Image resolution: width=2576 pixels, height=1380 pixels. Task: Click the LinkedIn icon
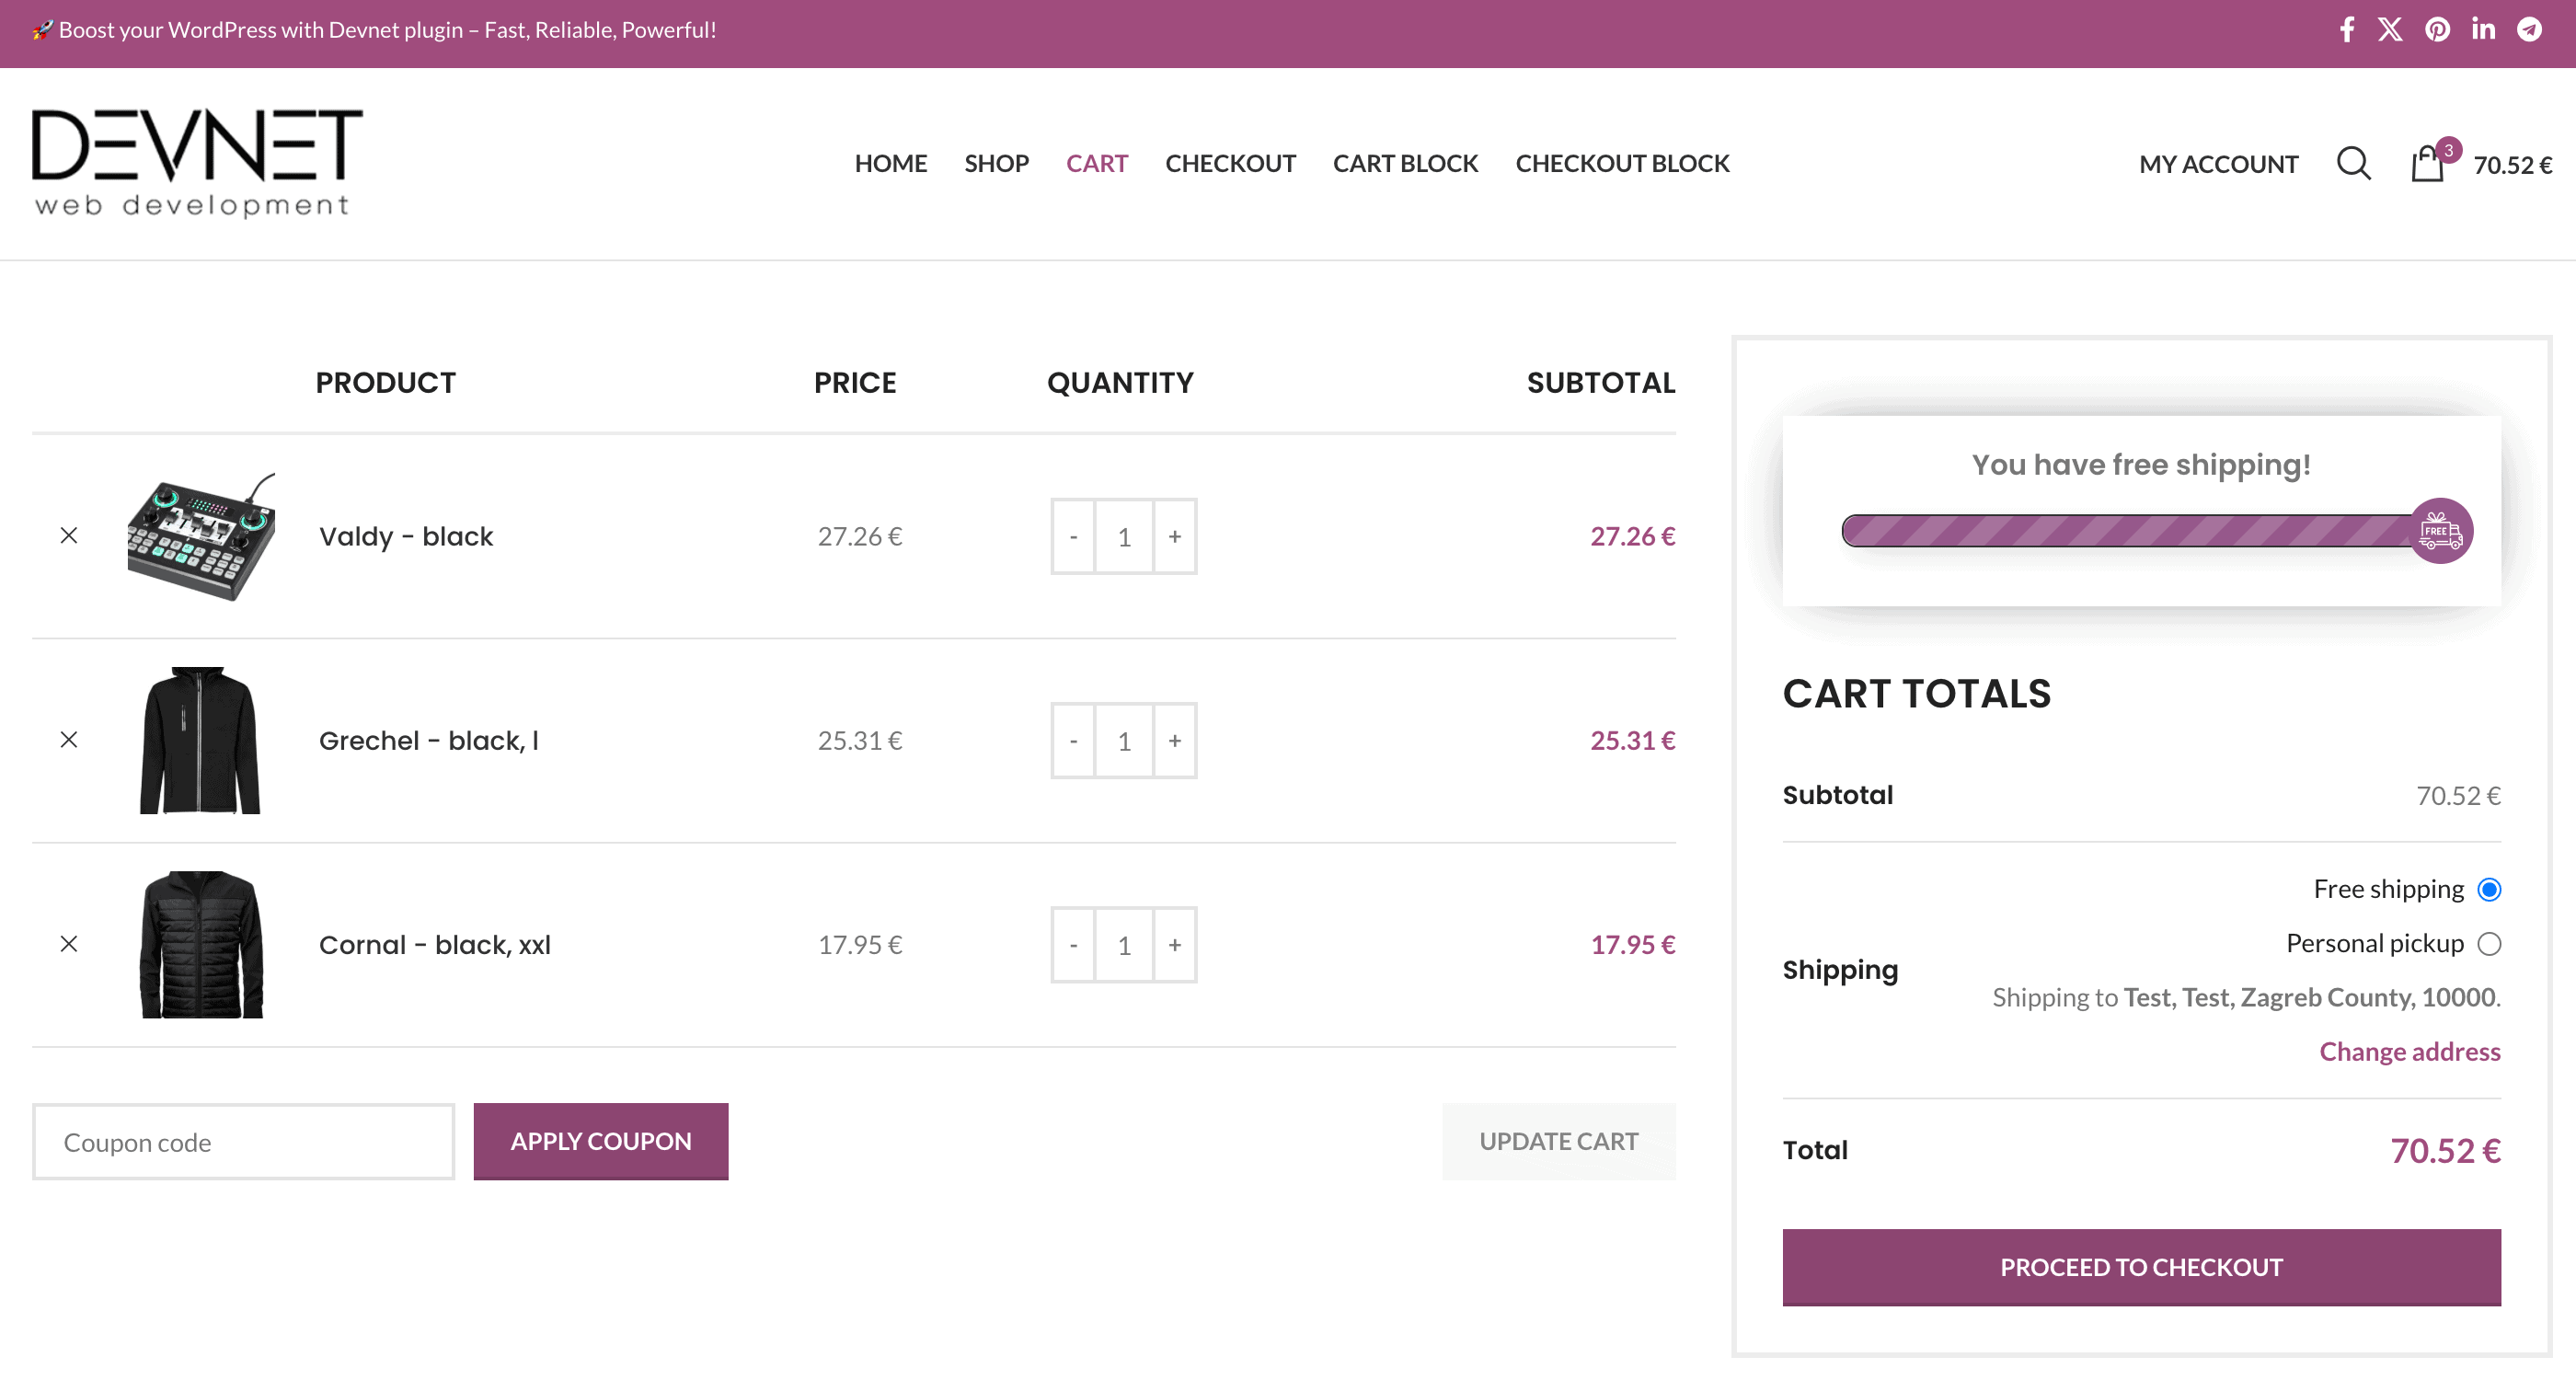2483,30
